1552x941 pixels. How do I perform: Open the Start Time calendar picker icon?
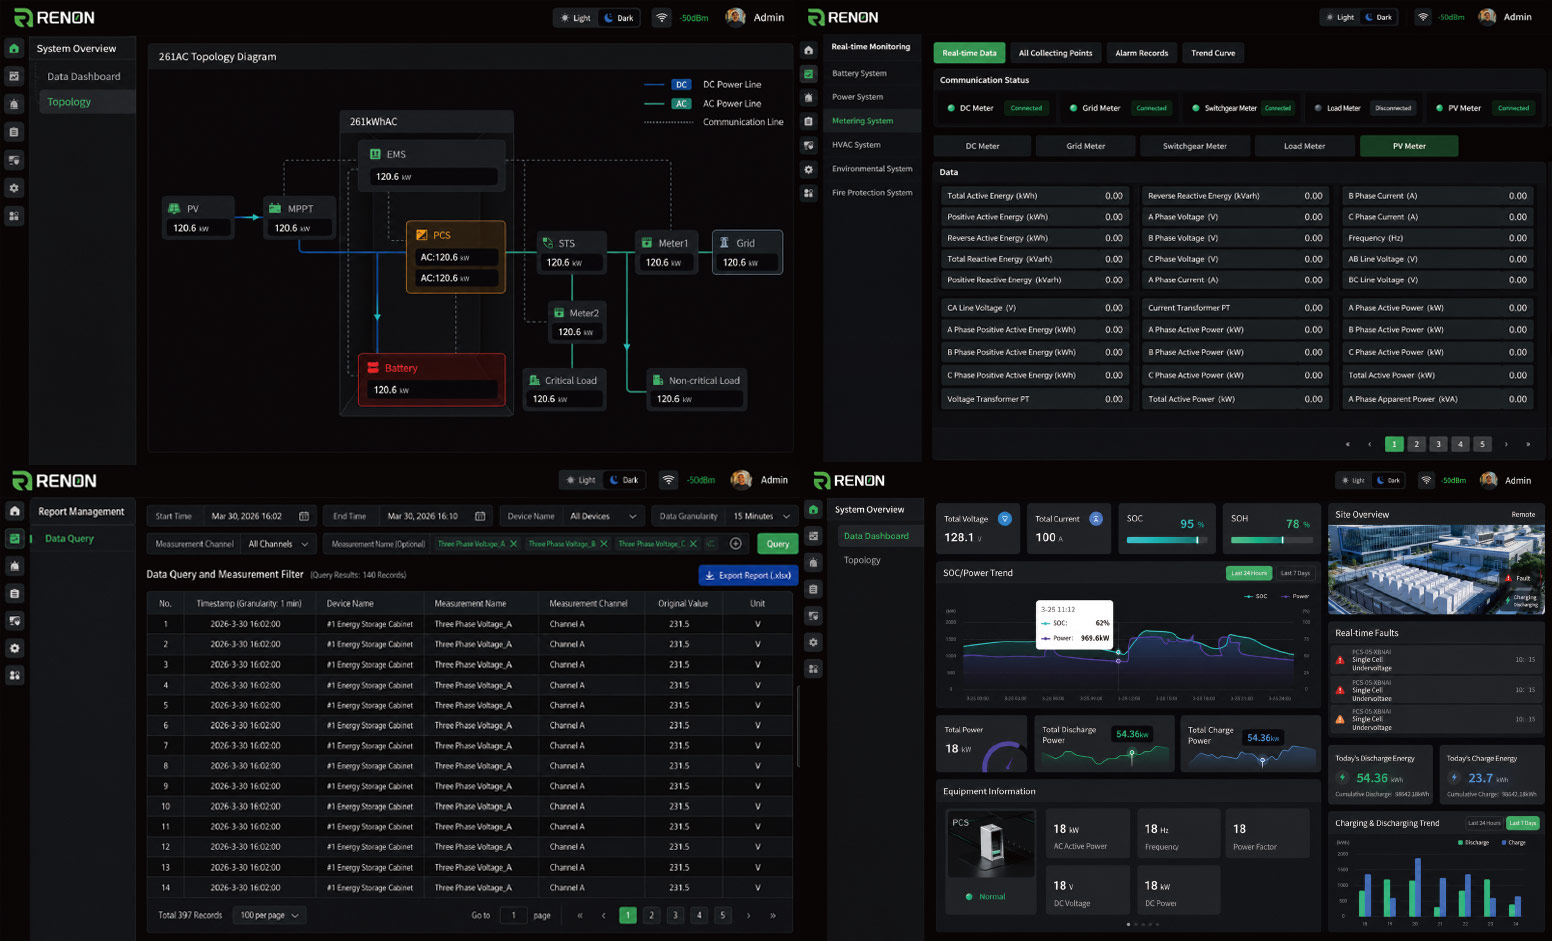coord(304,516)
